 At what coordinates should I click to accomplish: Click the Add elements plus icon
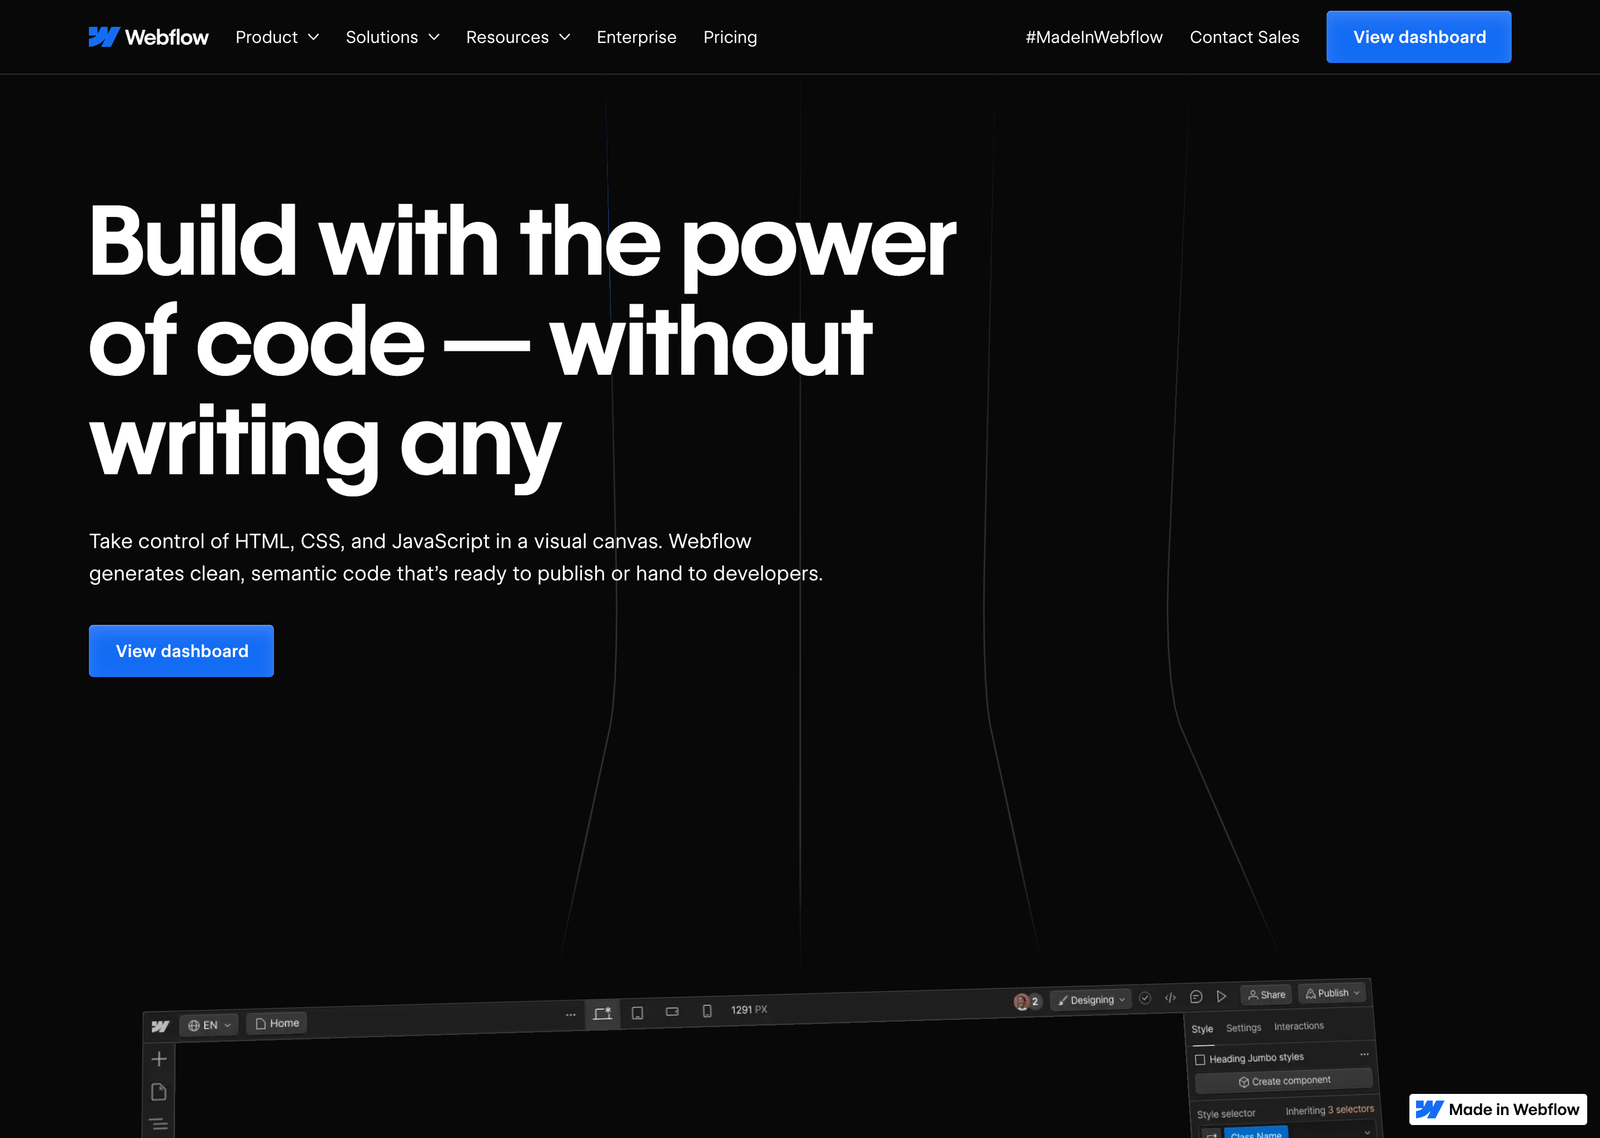[x=158, y=1059]
